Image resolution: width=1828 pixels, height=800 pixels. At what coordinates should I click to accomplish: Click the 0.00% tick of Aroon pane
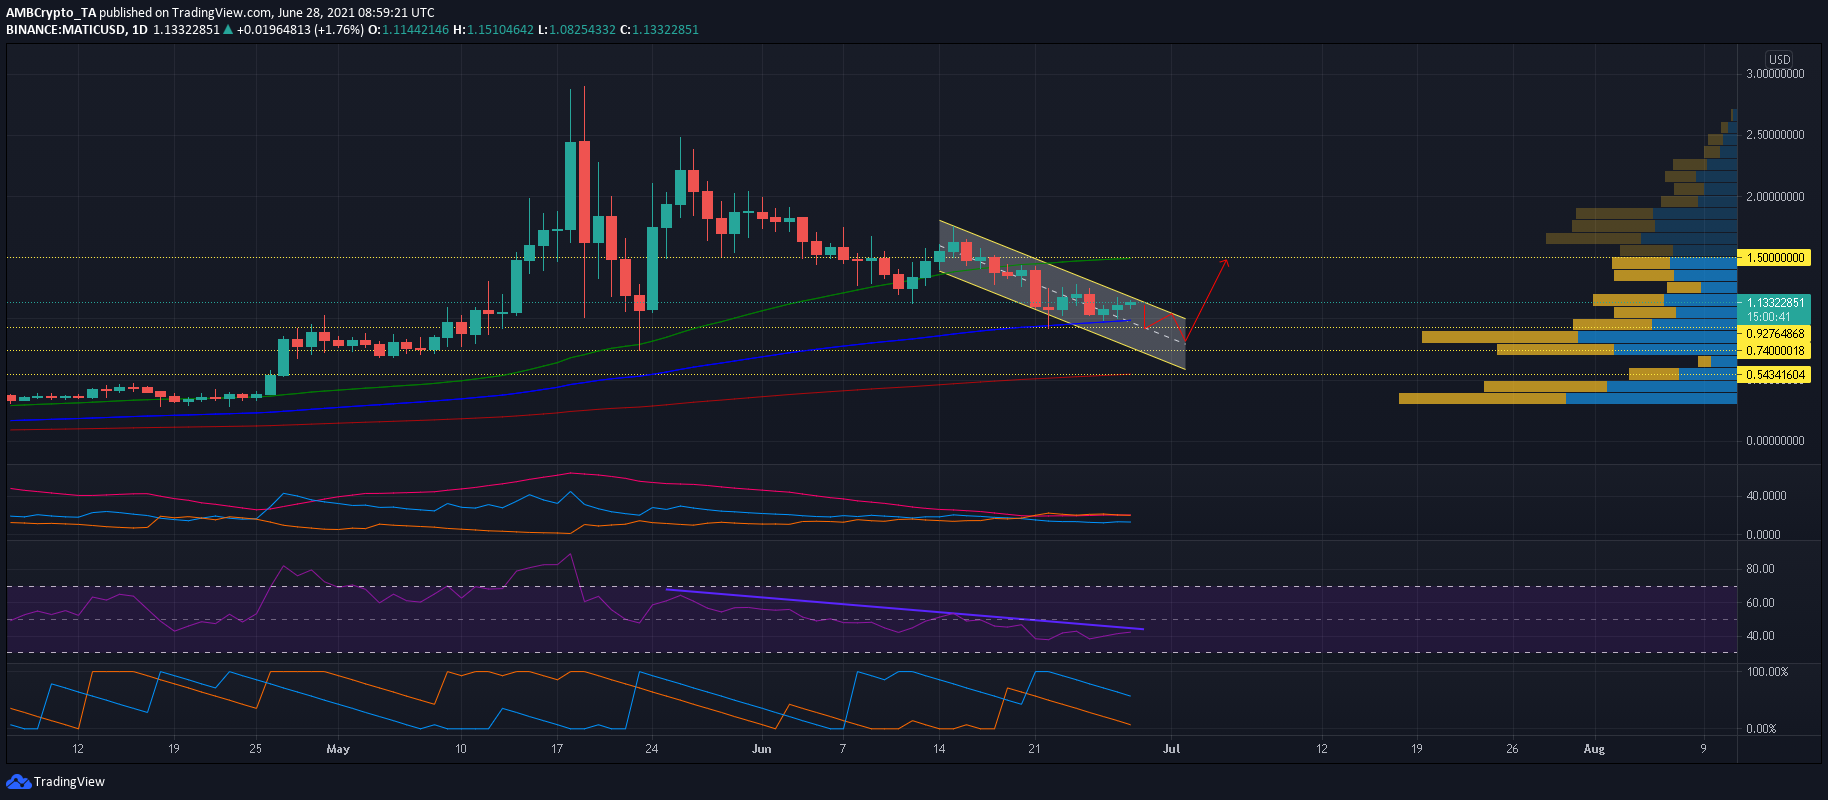coord(1761,729)
